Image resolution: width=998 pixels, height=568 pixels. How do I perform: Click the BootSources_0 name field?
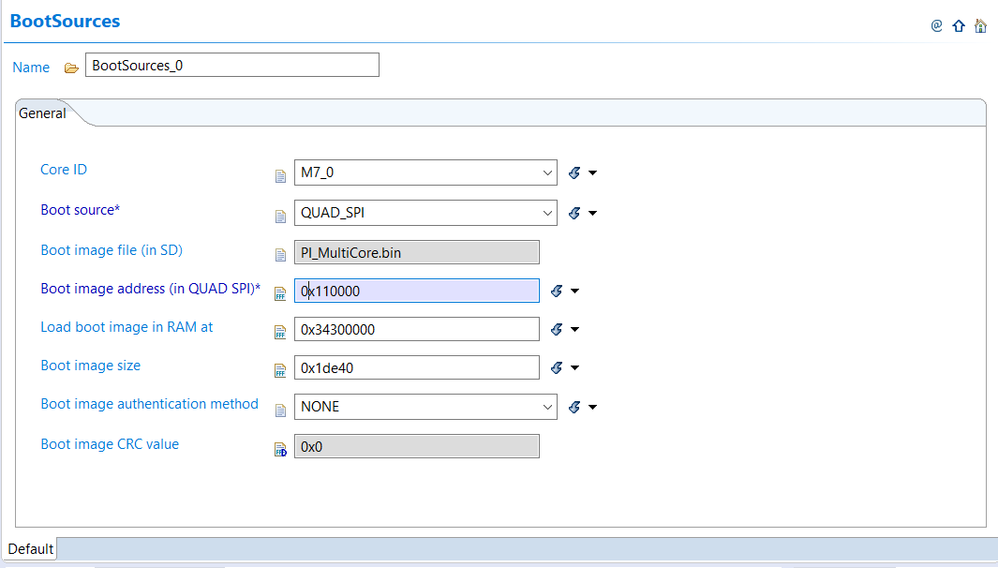pos(232,66)
